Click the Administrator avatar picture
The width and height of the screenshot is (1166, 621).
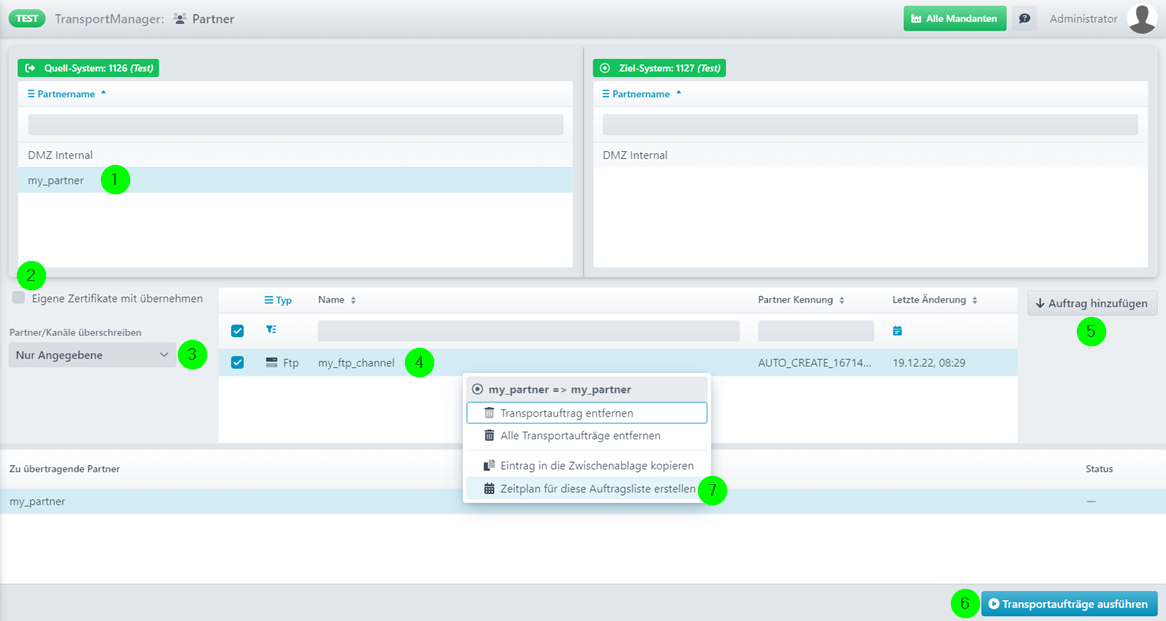[1141, 19]
